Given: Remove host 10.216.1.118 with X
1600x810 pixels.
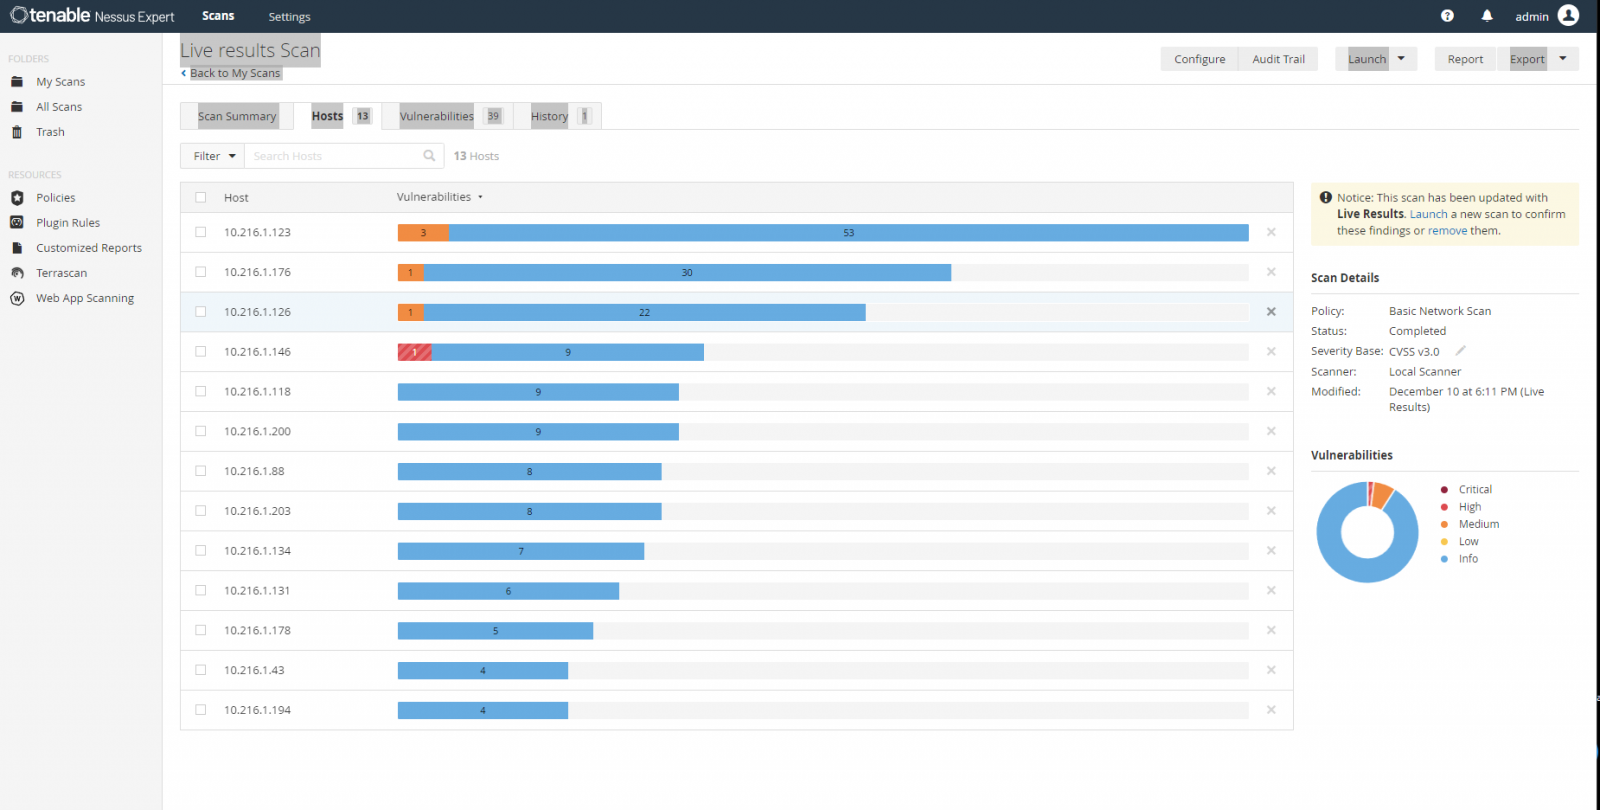Looking at the screenshot, I should coord(1271,392).
